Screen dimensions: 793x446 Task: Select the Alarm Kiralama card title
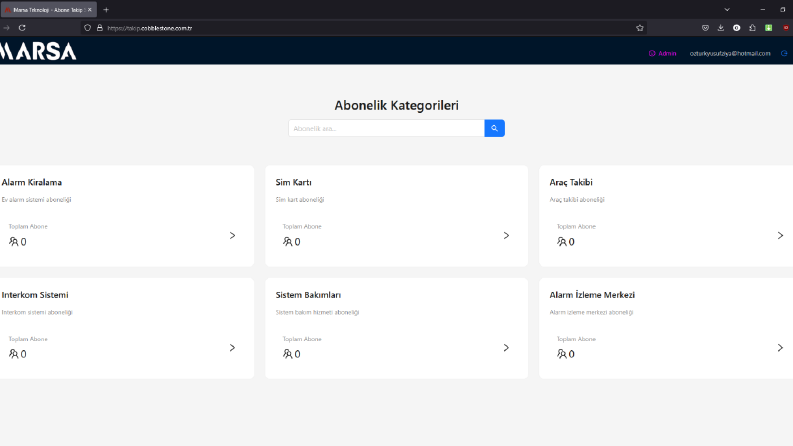pos(32,182)
